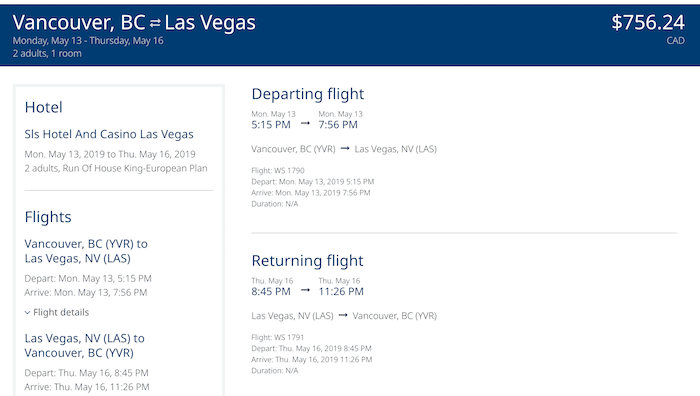Click the Departing flight heading
This screenshot has height=396, width=700.
pos(308,94)
